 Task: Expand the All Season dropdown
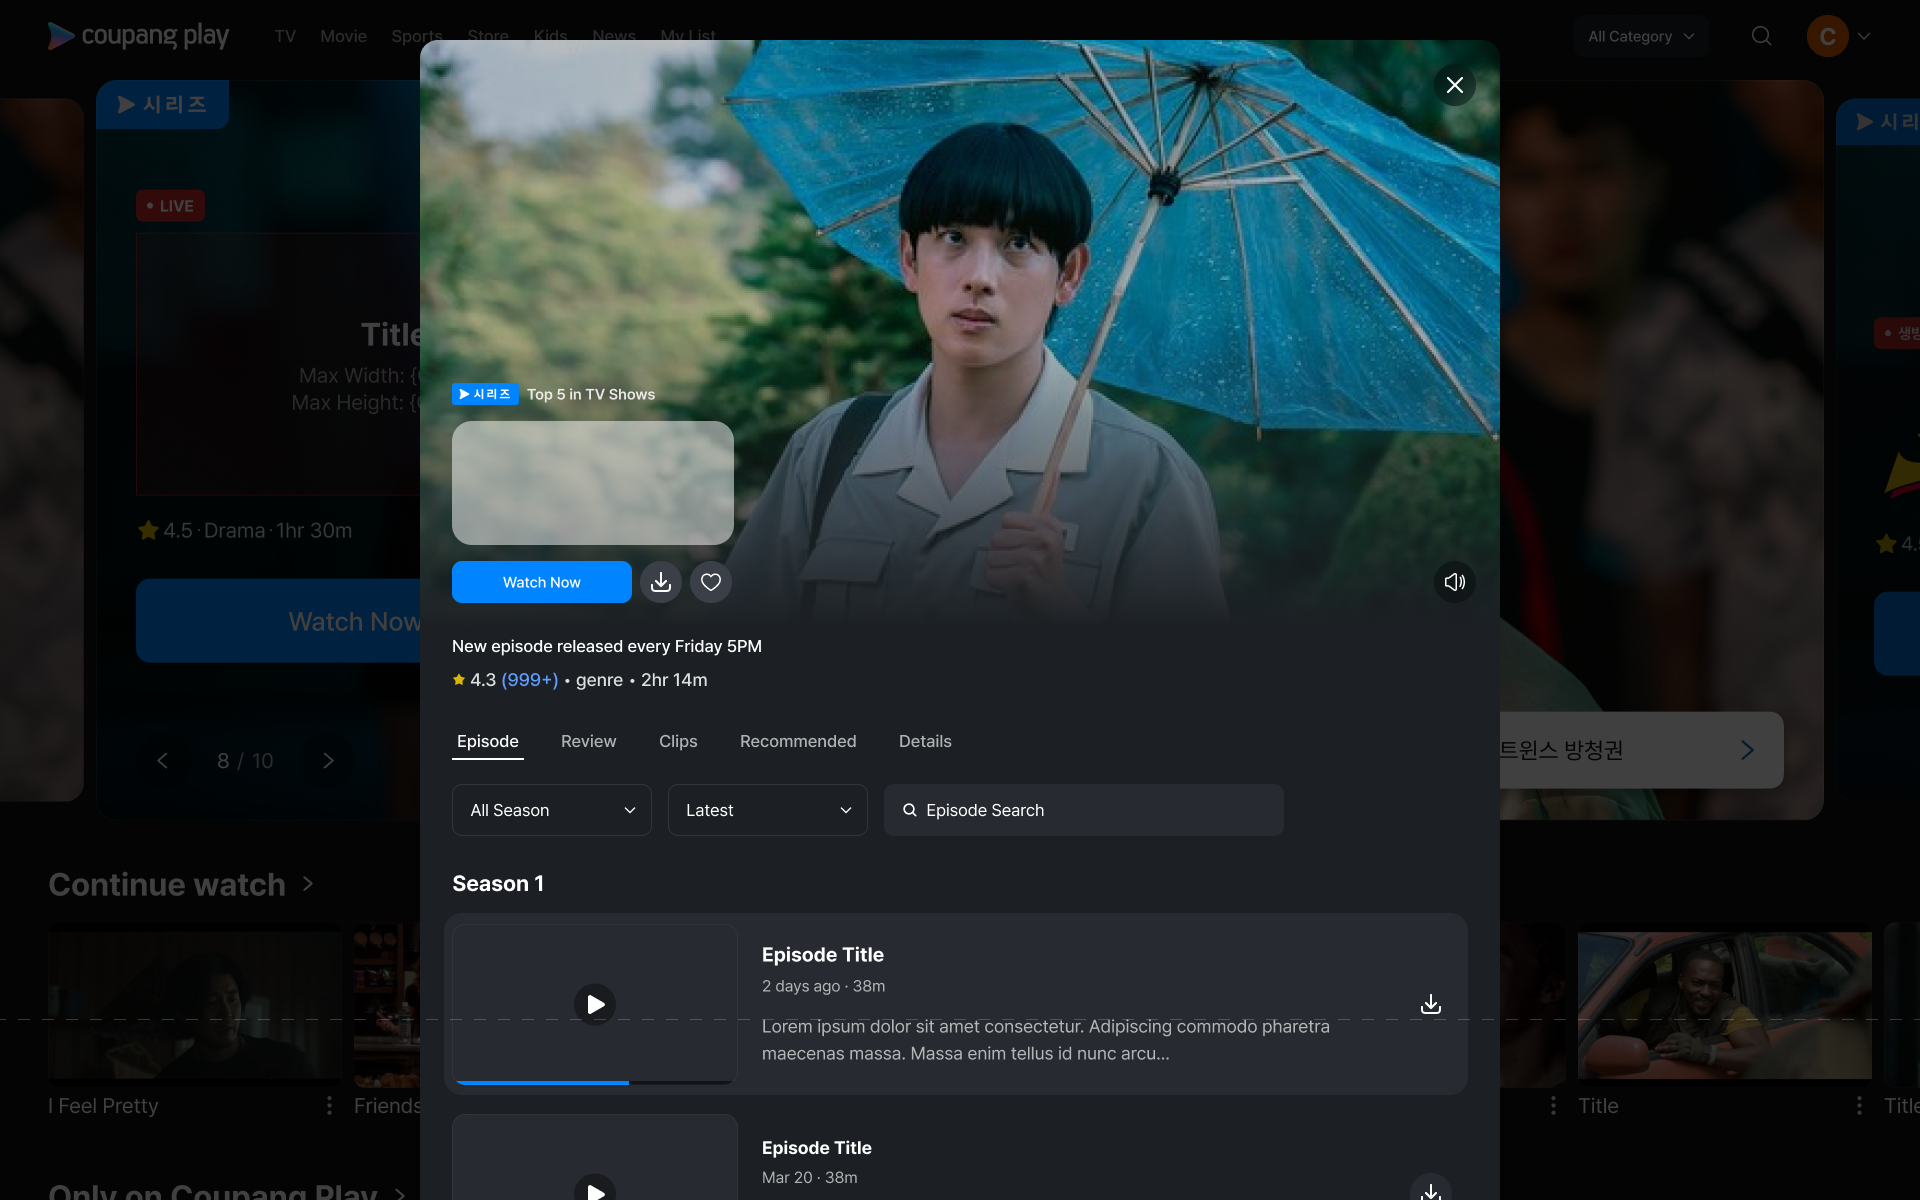click(552, 810)
